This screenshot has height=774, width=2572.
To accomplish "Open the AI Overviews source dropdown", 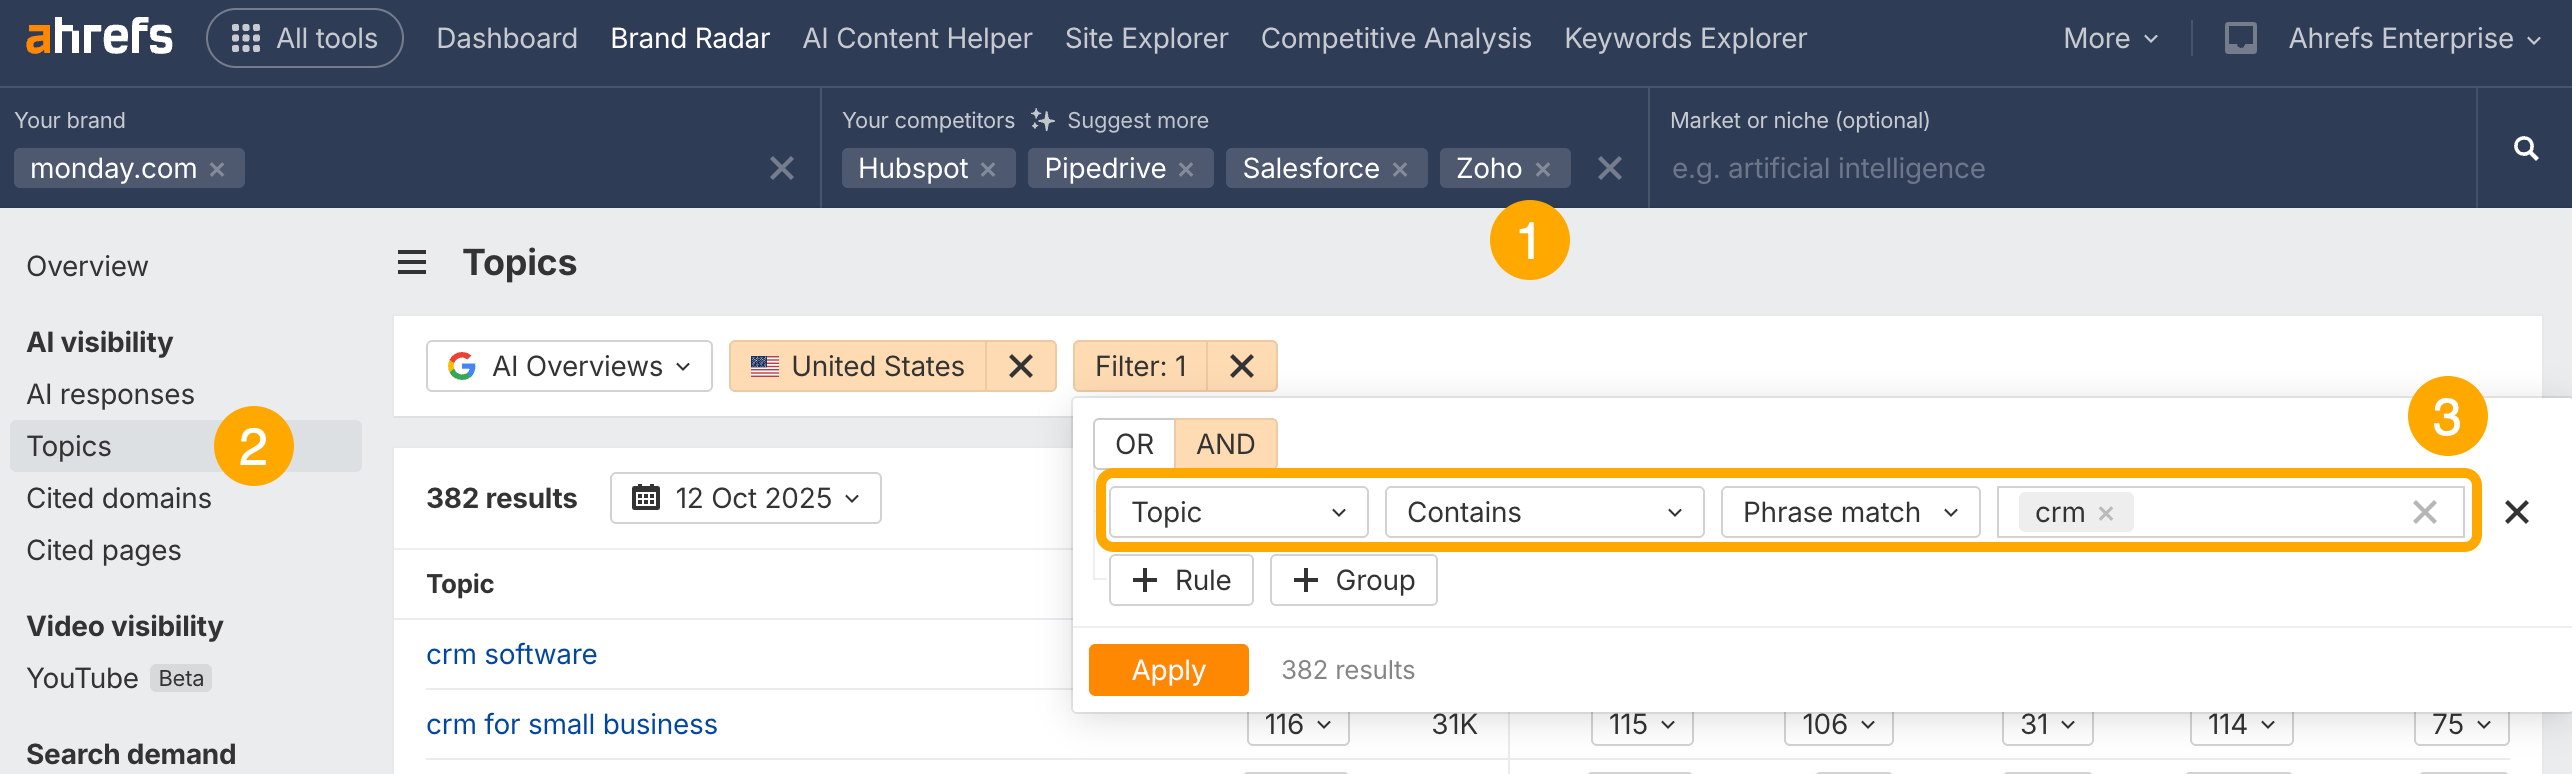I will (x=569, y=366).
